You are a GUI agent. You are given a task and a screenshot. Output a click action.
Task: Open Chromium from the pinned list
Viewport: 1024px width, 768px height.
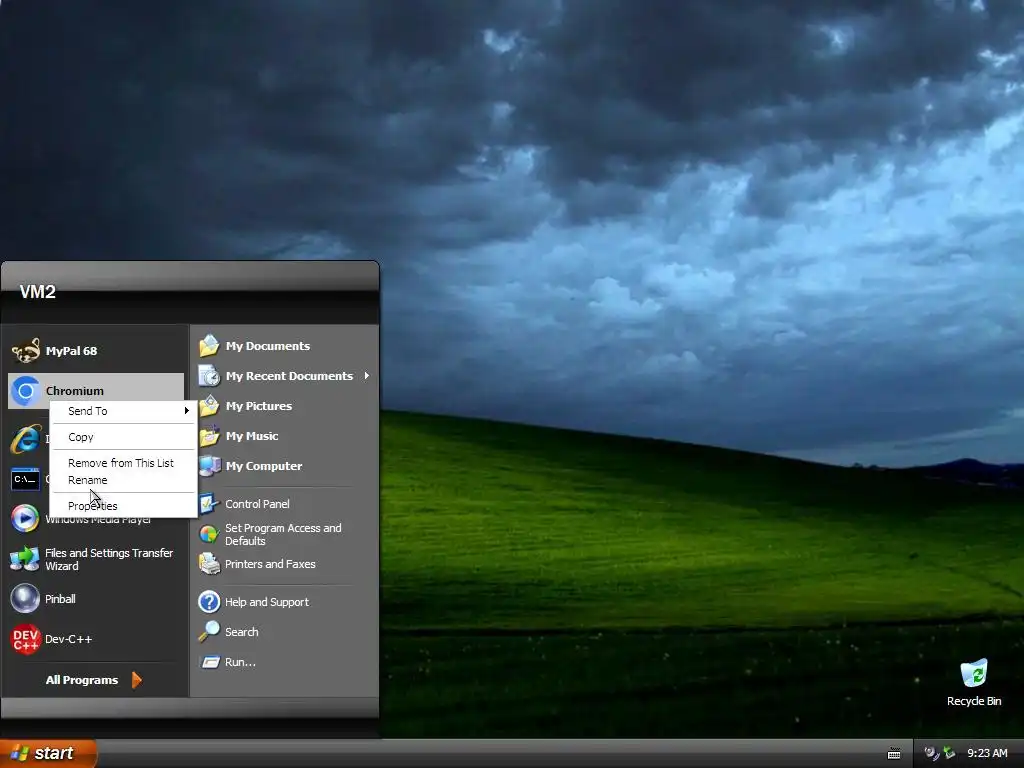(x=95, y=391)
